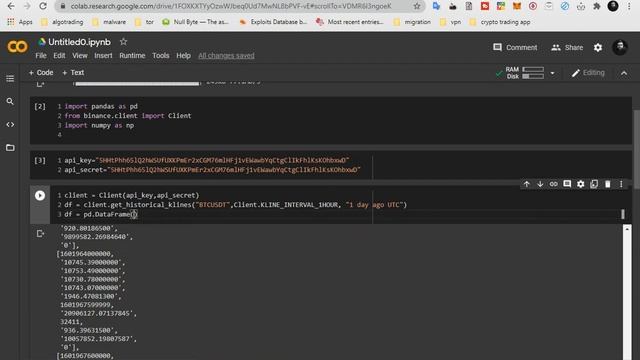
Task: Move cell down with arrow icon
Action: coord(540,184)
